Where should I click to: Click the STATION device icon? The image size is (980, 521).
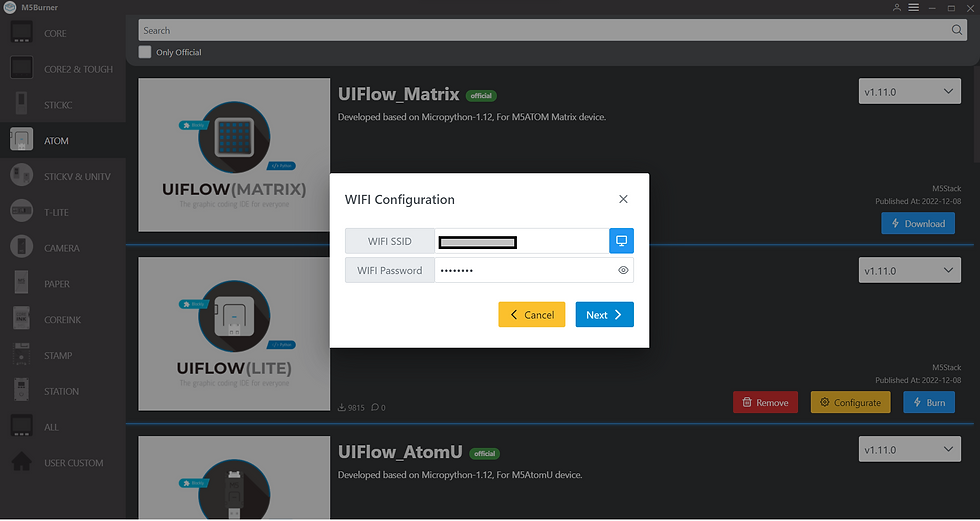point(22,389)
